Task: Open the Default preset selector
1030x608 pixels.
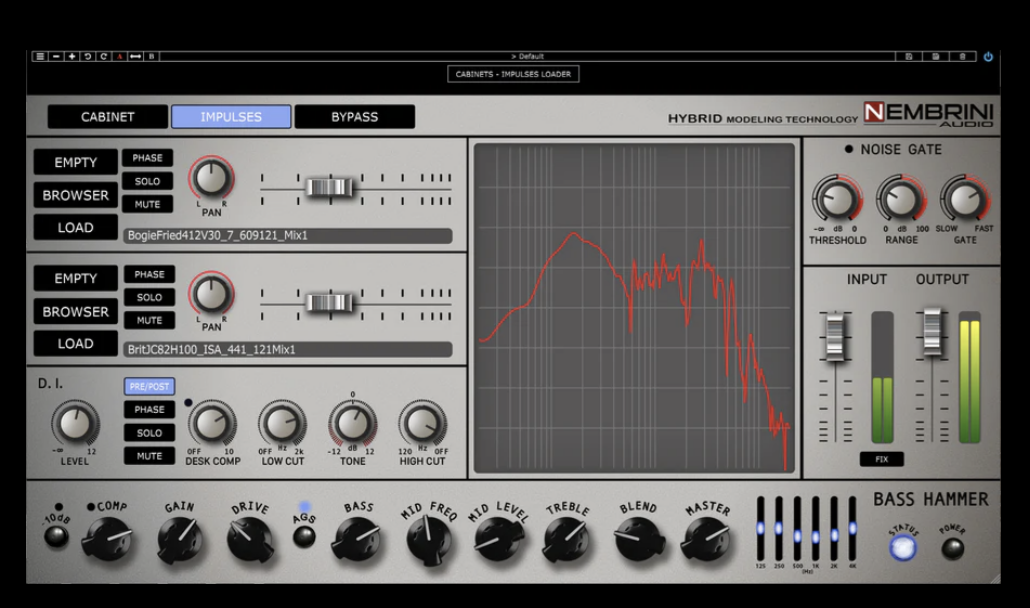Action: [x=528, y=57]
